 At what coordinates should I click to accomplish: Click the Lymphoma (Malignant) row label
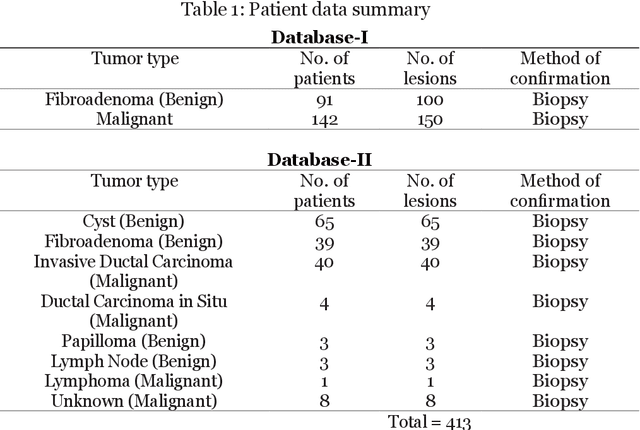coord(135,380)
